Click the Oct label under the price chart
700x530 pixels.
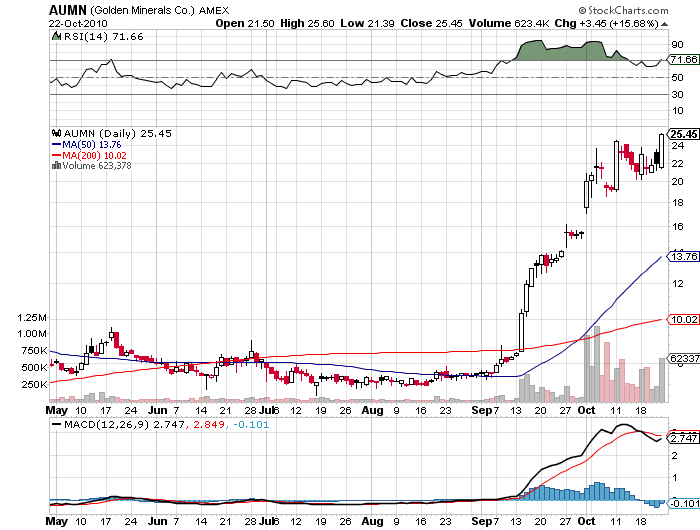coord(586,410)
